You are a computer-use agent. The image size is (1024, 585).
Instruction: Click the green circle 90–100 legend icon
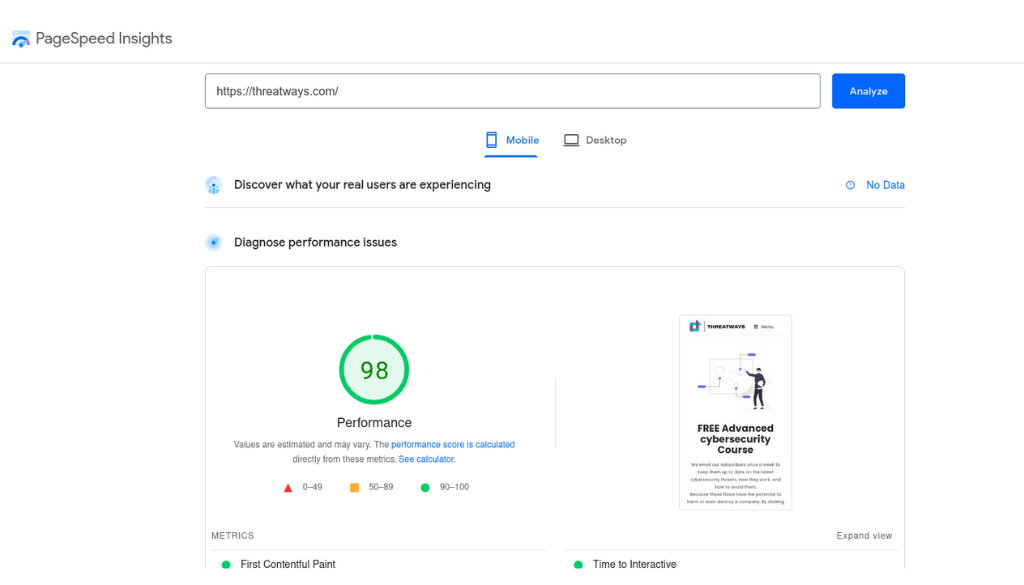(x=425, y=488)
